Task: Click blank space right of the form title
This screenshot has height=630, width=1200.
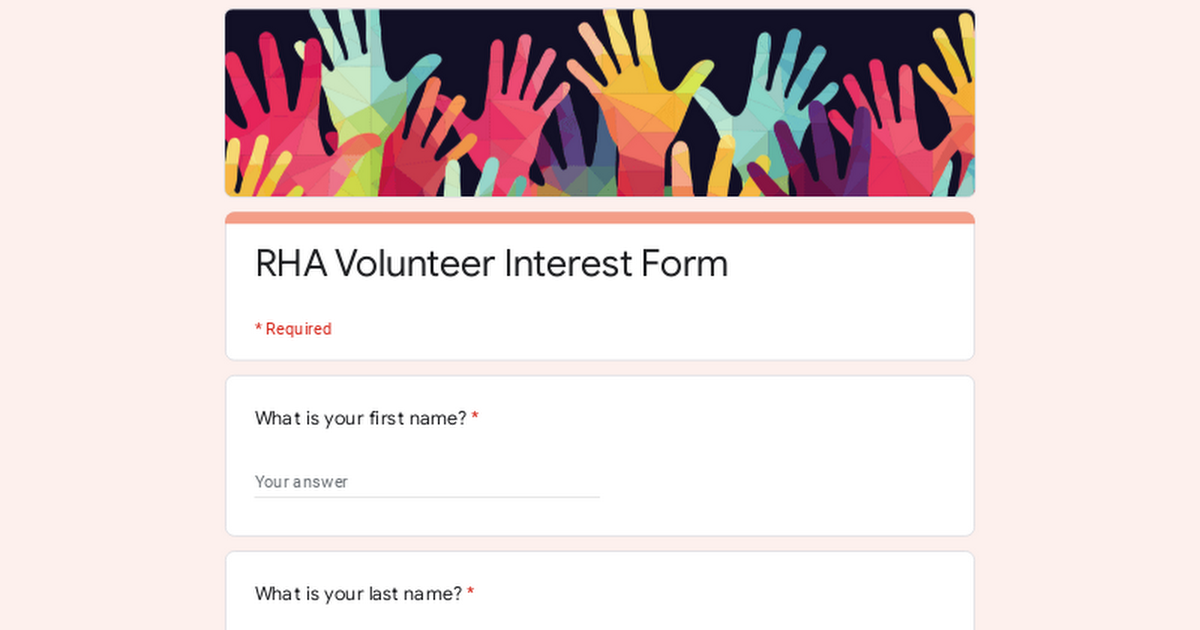Action: [850, 265]
